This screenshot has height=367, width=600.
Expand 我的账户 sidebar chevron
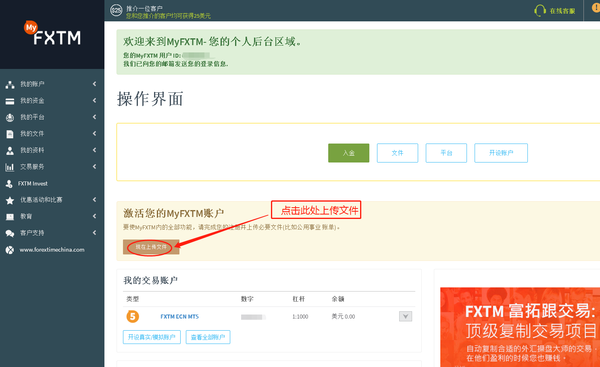tap(94, 84)
